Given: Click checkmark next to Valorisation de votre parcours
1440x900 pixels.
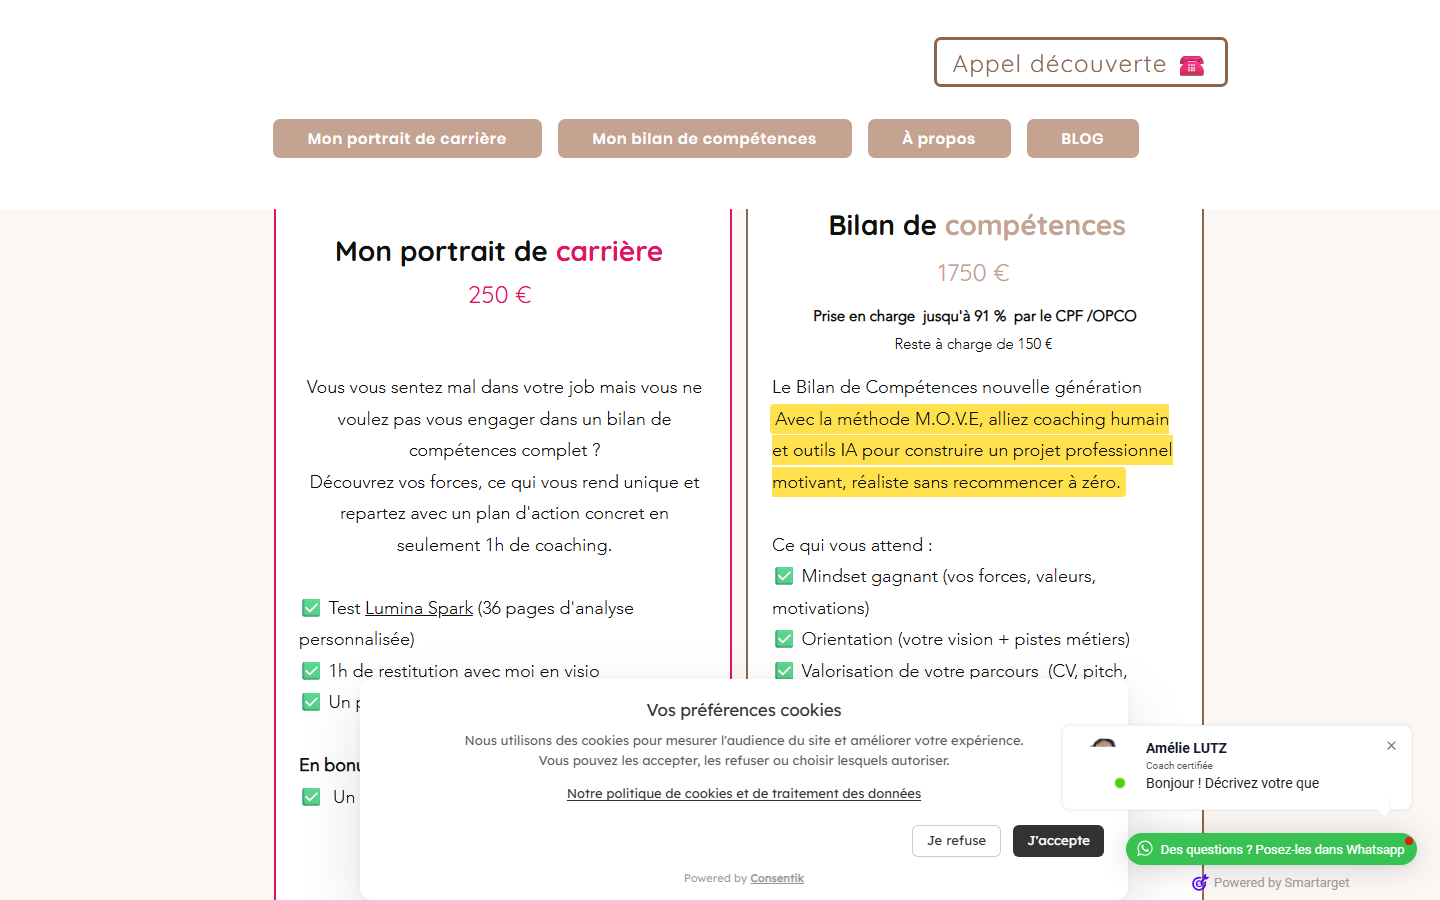Looking at the screenshot, I should coord(784,670).
